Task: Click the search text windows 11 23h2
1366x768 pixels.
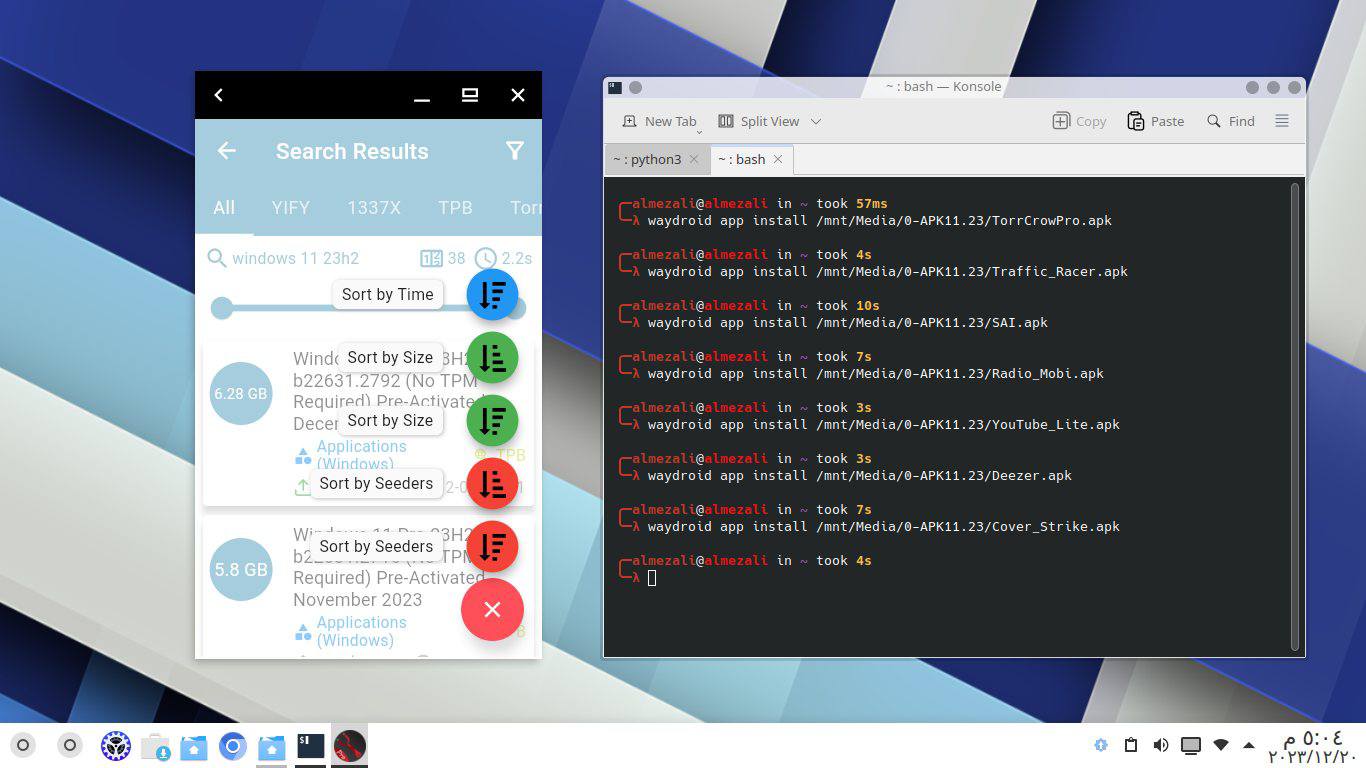Action: (x=295, y=258)
